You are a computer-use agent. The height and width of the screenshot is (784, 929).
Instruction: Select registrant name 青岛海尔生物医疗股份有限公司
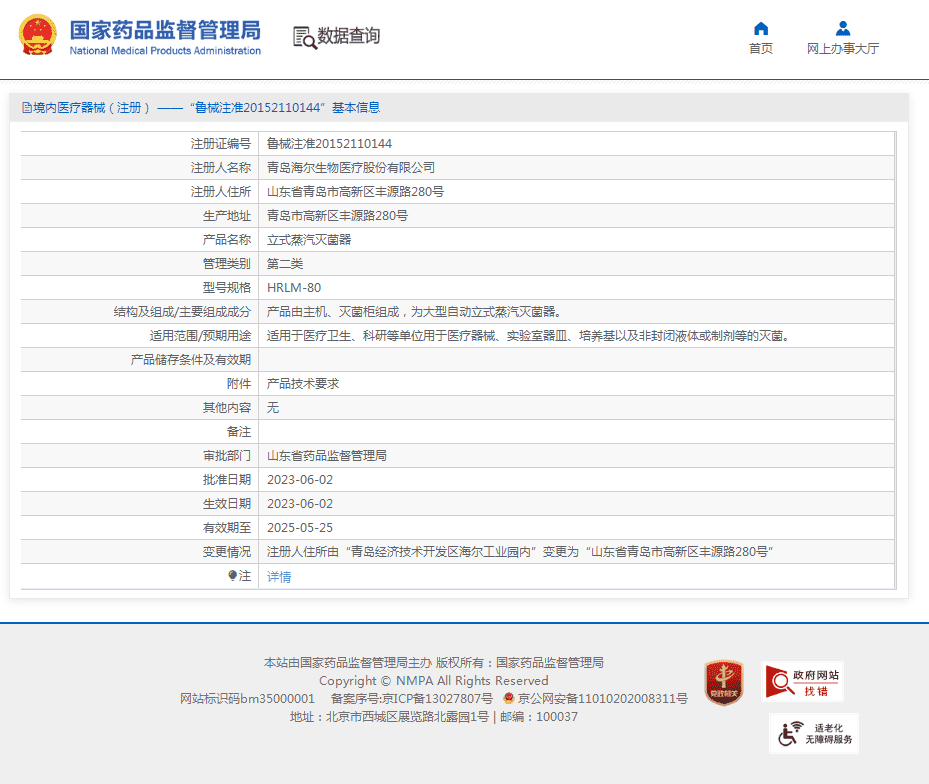[x=351, y=168]
